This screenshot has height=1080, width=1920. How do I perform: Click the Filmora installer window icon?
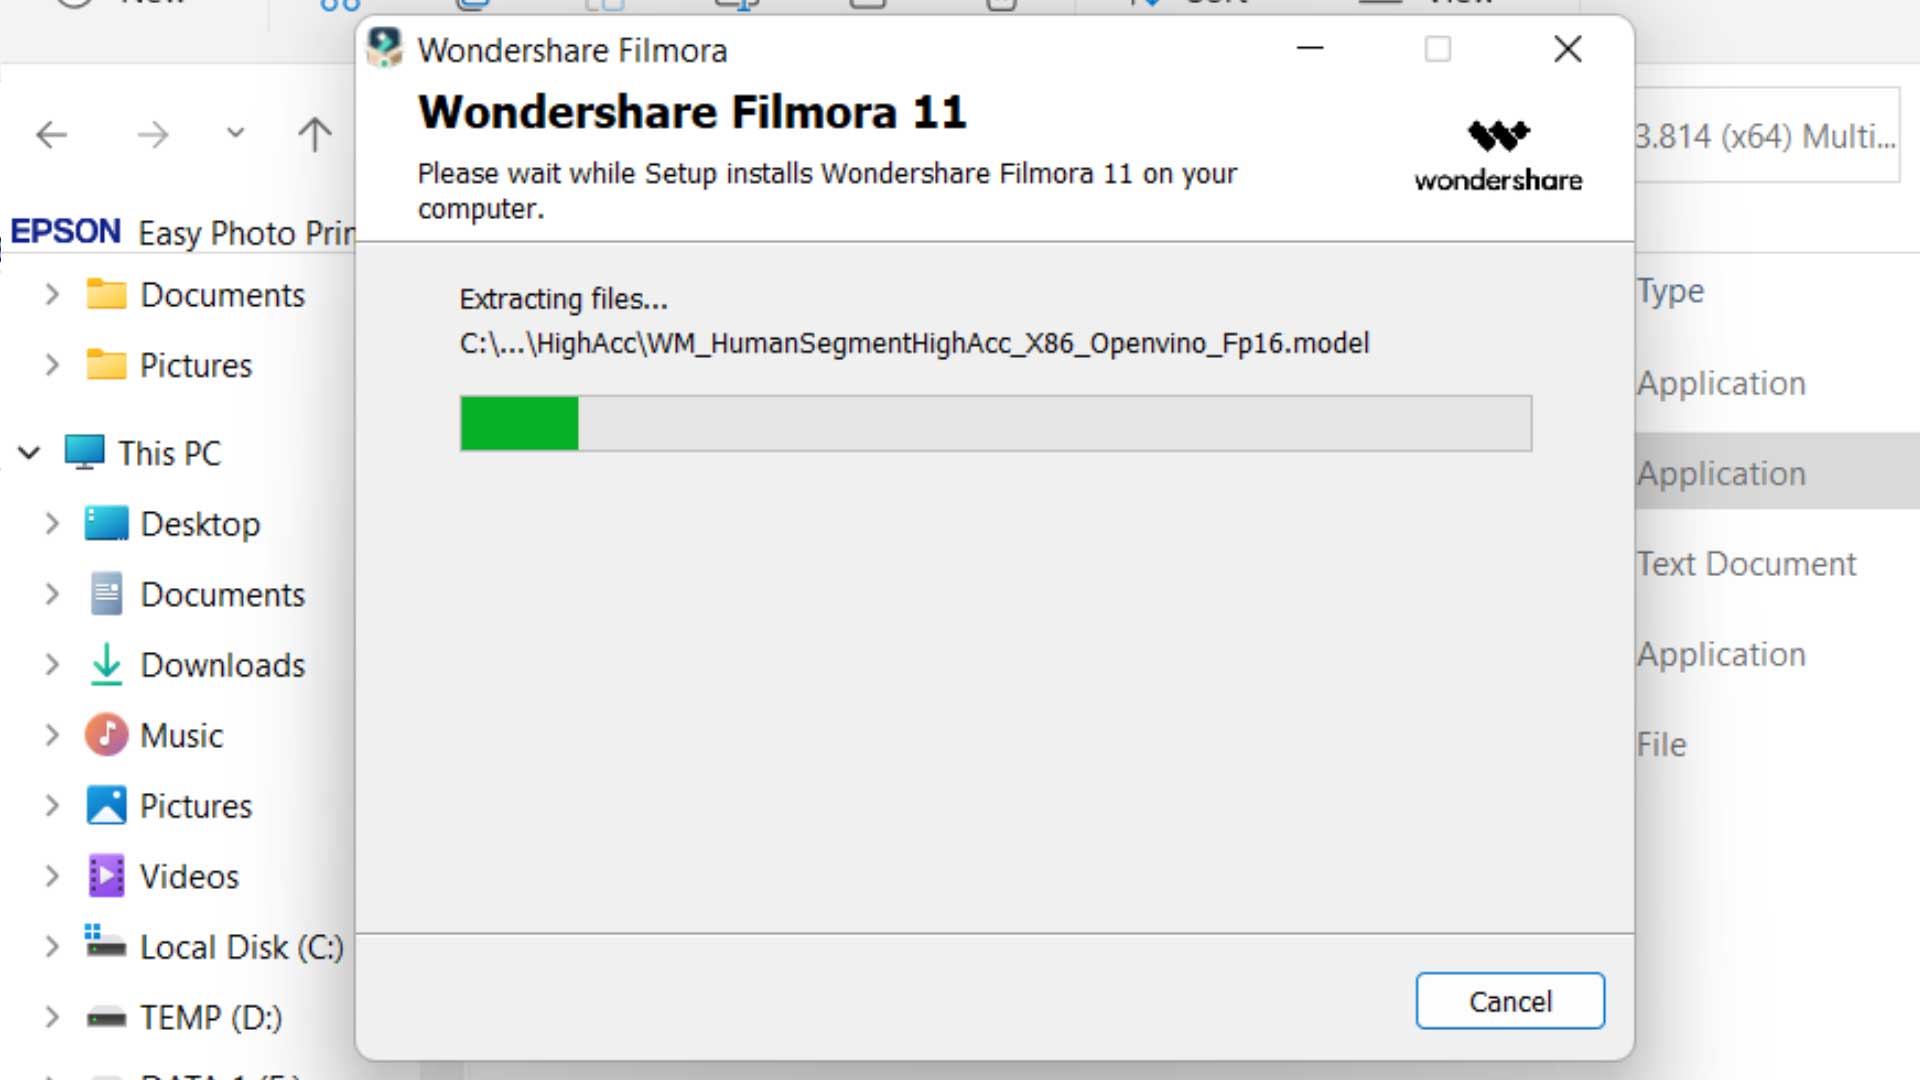click(382, 49)
